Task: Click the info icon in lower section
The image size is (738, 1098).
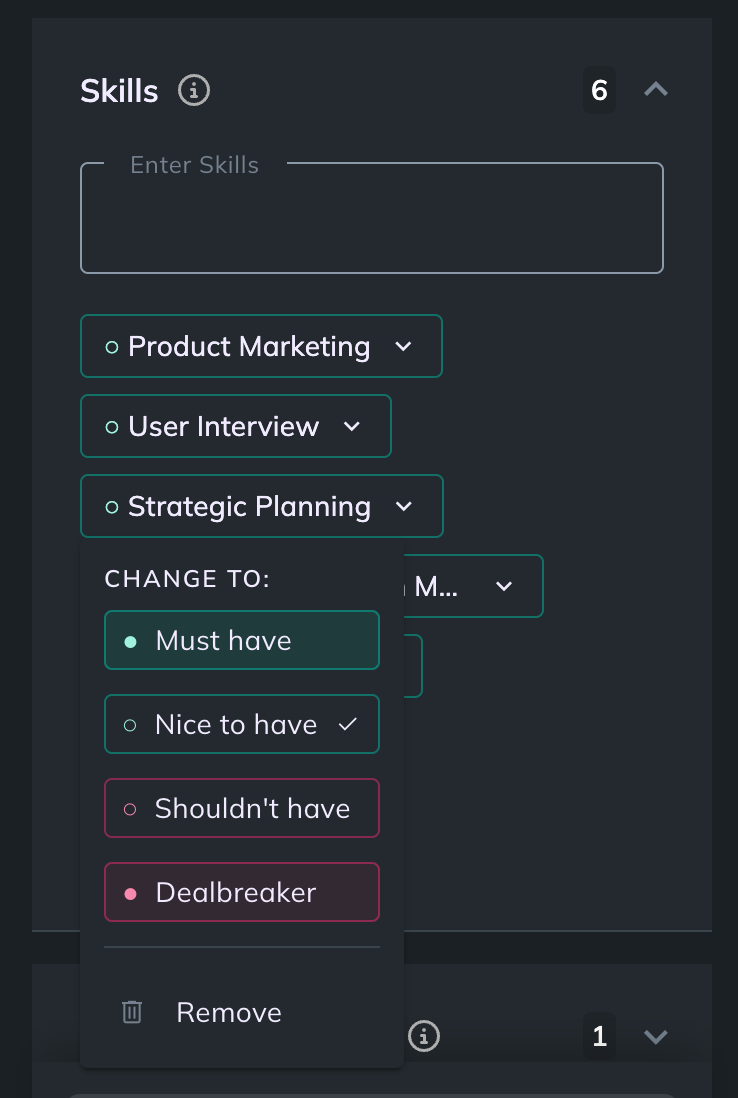Action: (424, 1036)
